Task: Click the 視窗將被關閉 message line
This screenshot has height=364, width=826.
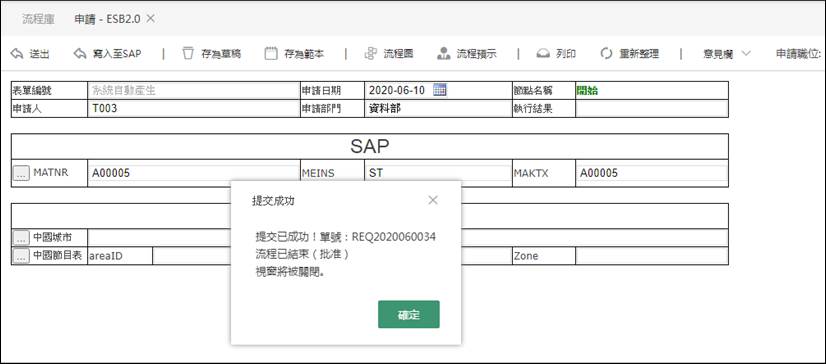Action: point(289,273)
